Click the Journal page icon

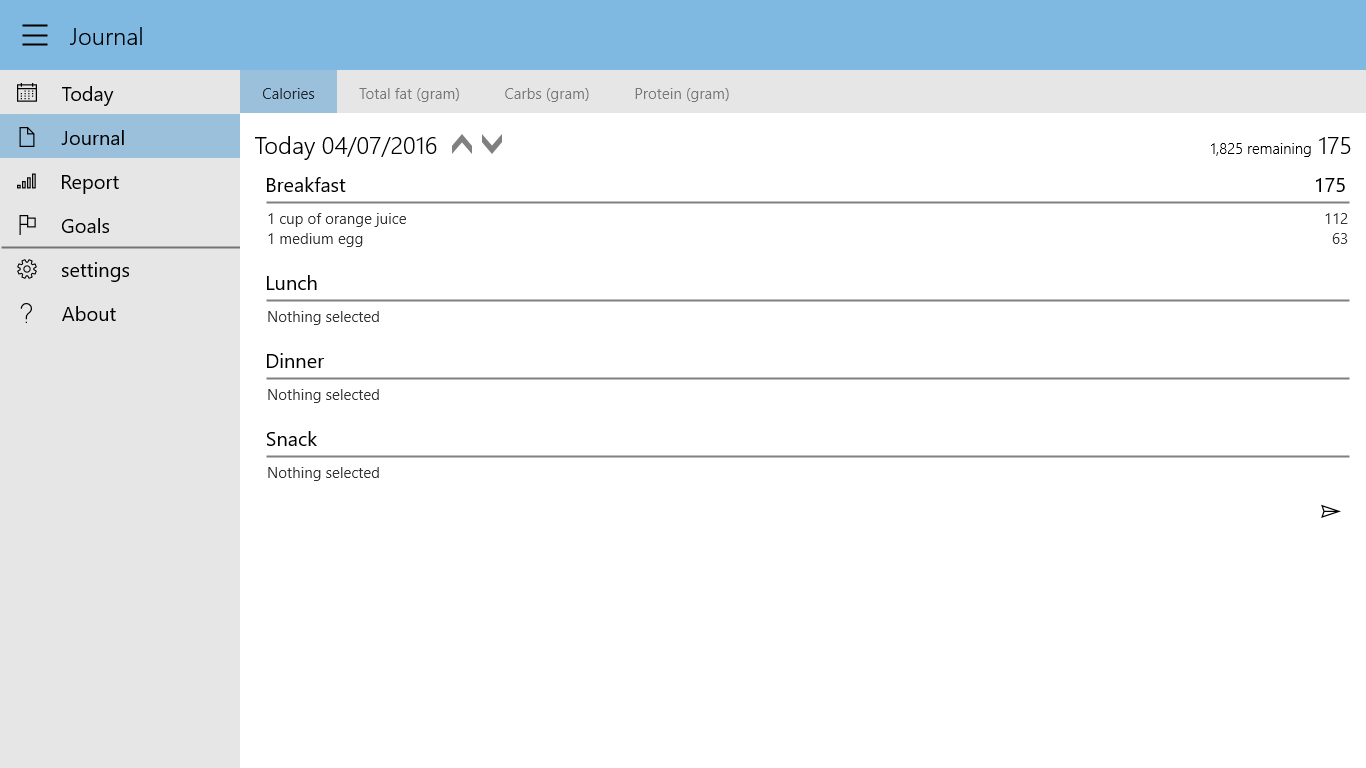(27, 138)
